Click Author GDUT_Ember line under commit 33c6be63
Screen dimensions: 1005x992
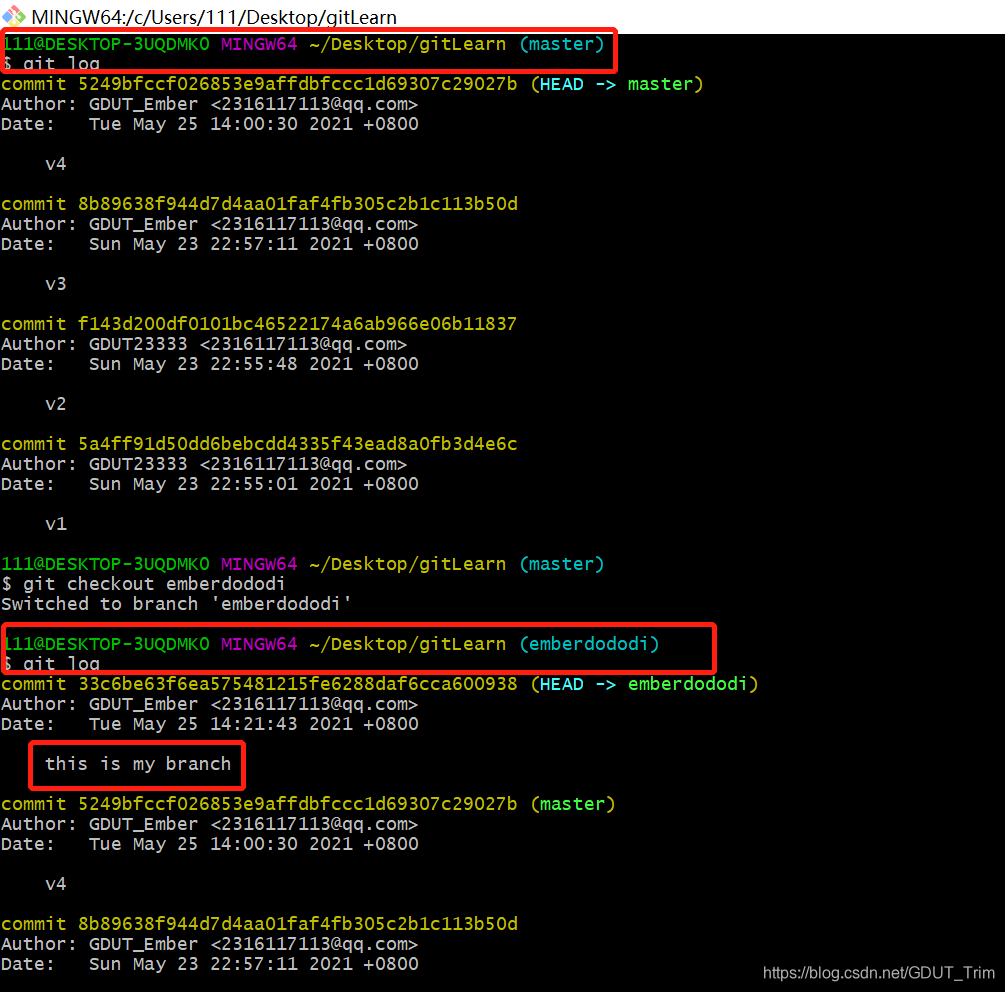coord(210,704)
